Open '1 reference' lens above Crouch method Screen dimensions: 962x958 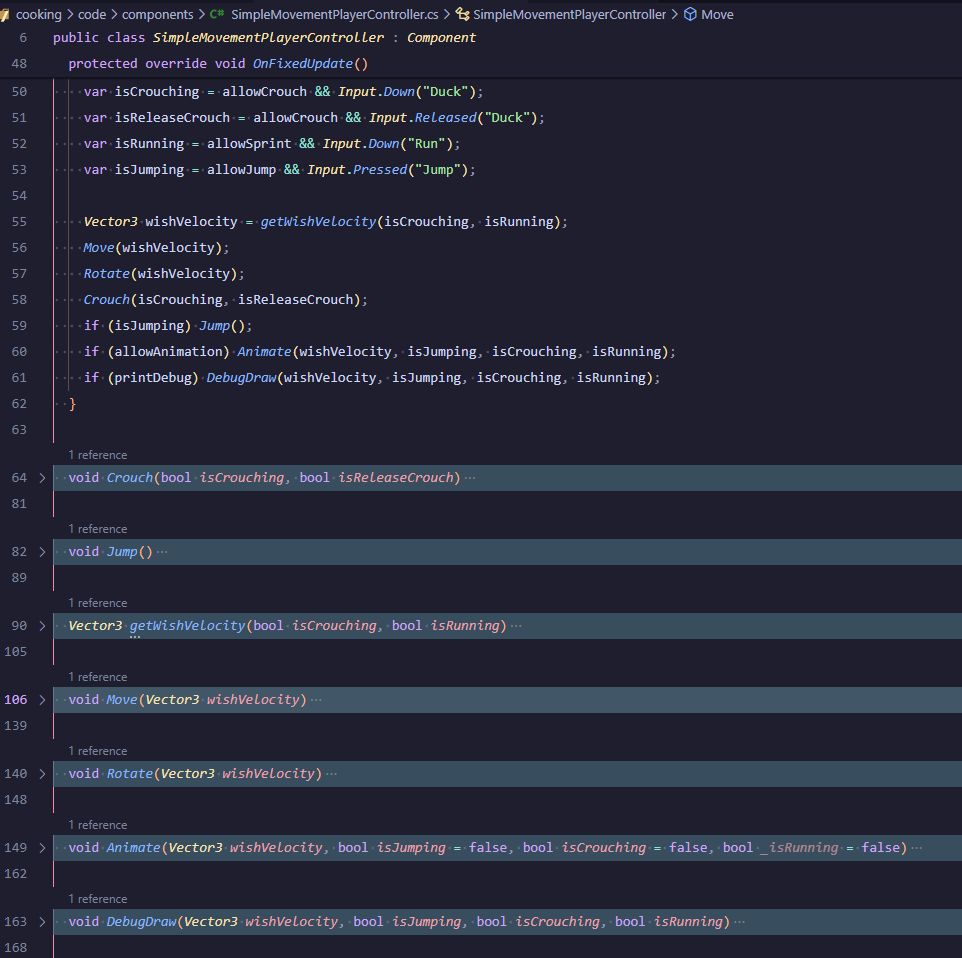click(x=98, y=455)
